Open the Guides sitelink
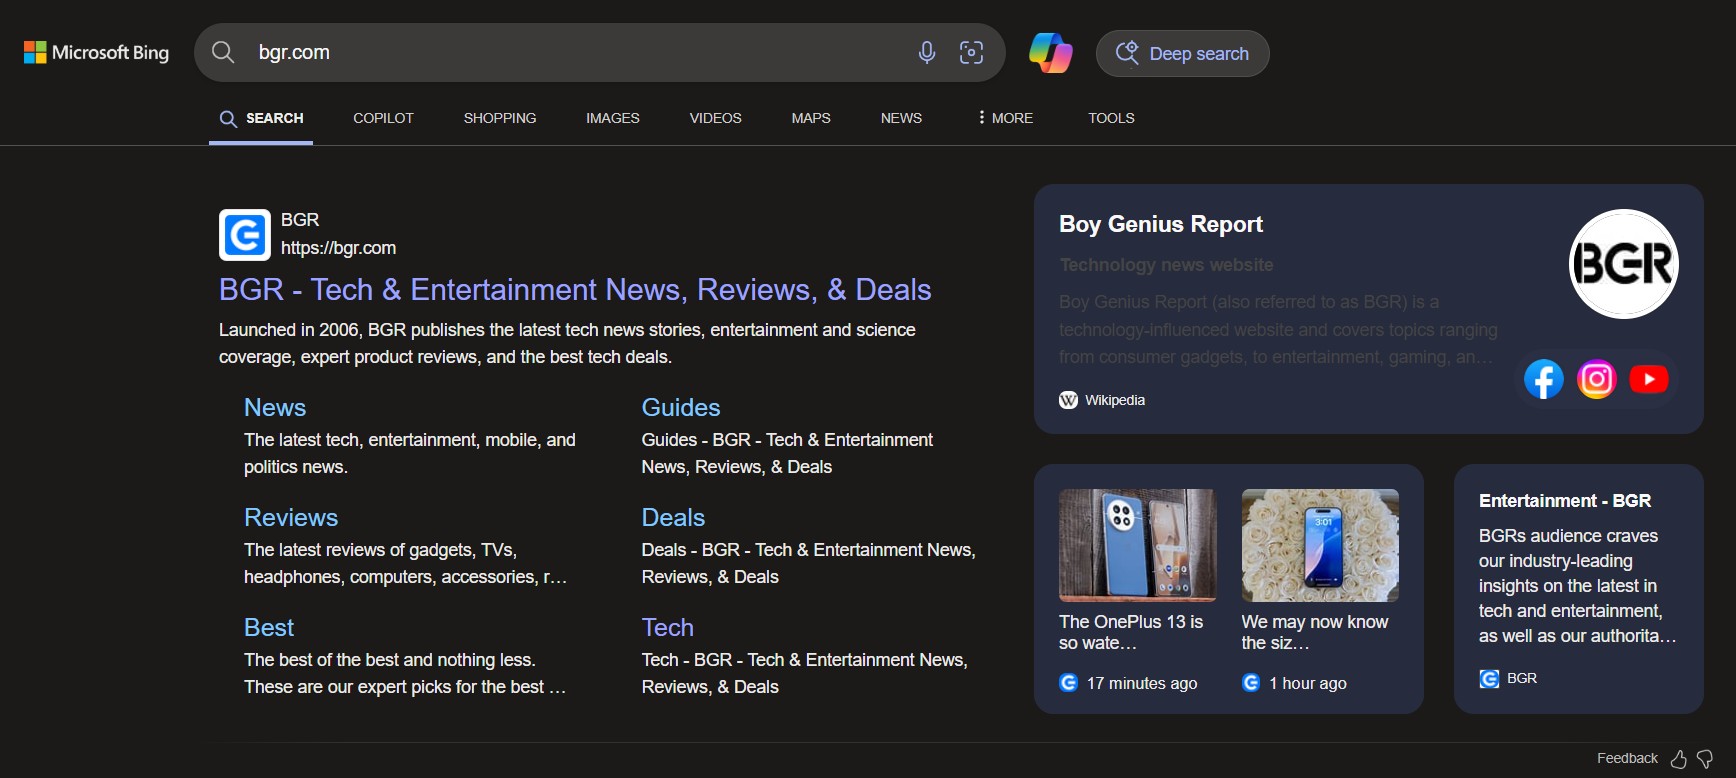Image resolution: width=1736 pixels, height=778 pixels. click(x=681, y=407)
